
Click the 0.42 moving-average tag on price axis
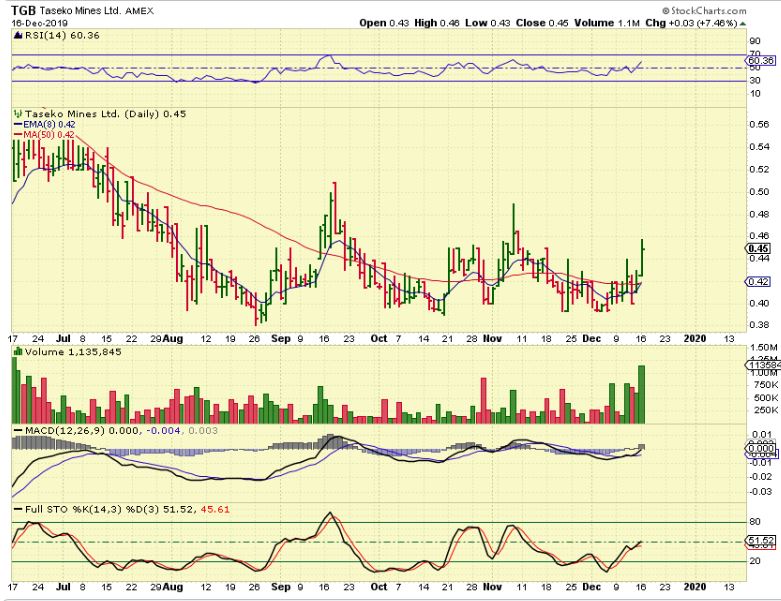point(759,282)
